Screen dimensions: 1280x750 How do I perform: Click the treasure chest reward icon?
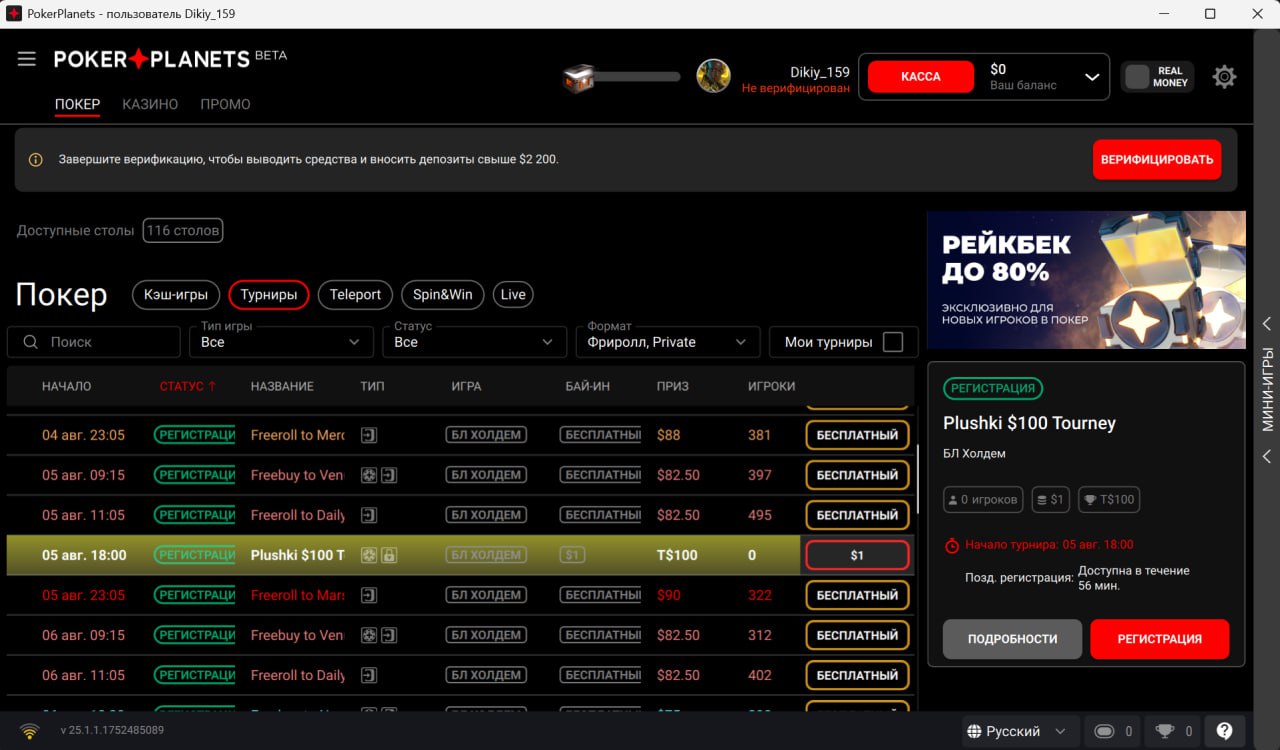[x=579, y=77]
